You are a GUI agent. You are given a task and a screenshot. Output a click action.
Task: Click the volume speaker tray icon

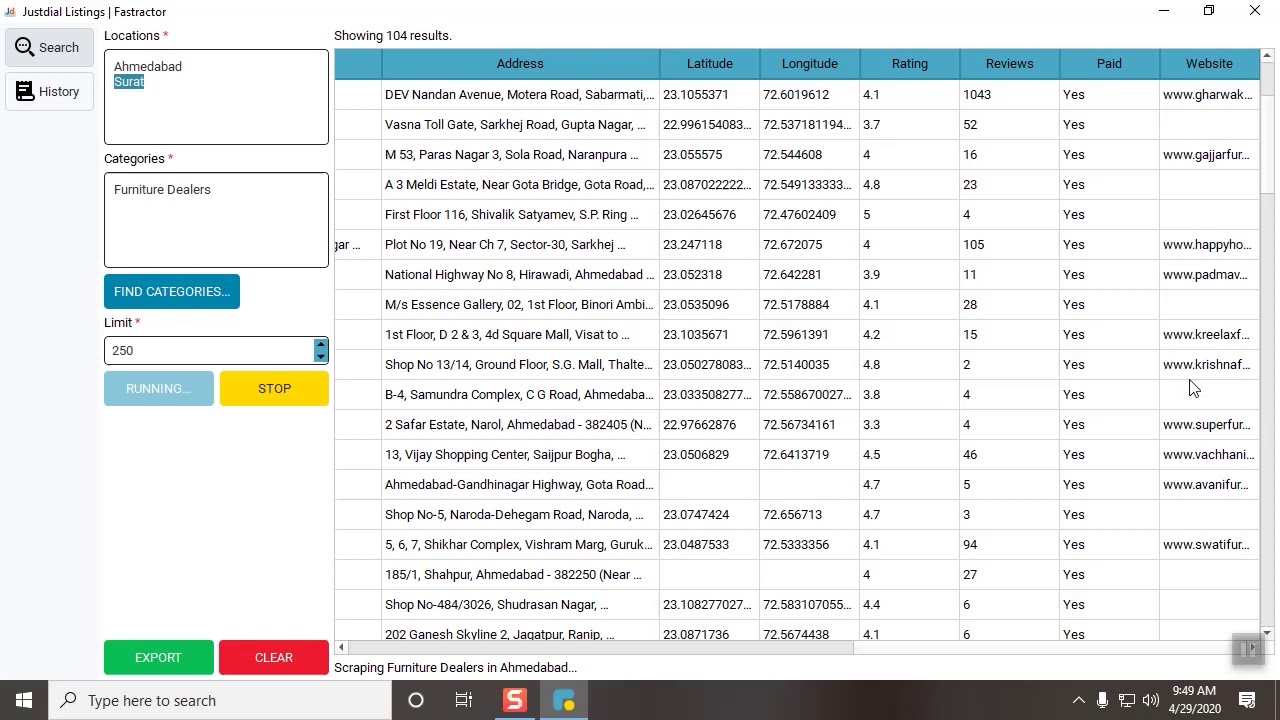pyautogui.click(x=1151, y=700)
